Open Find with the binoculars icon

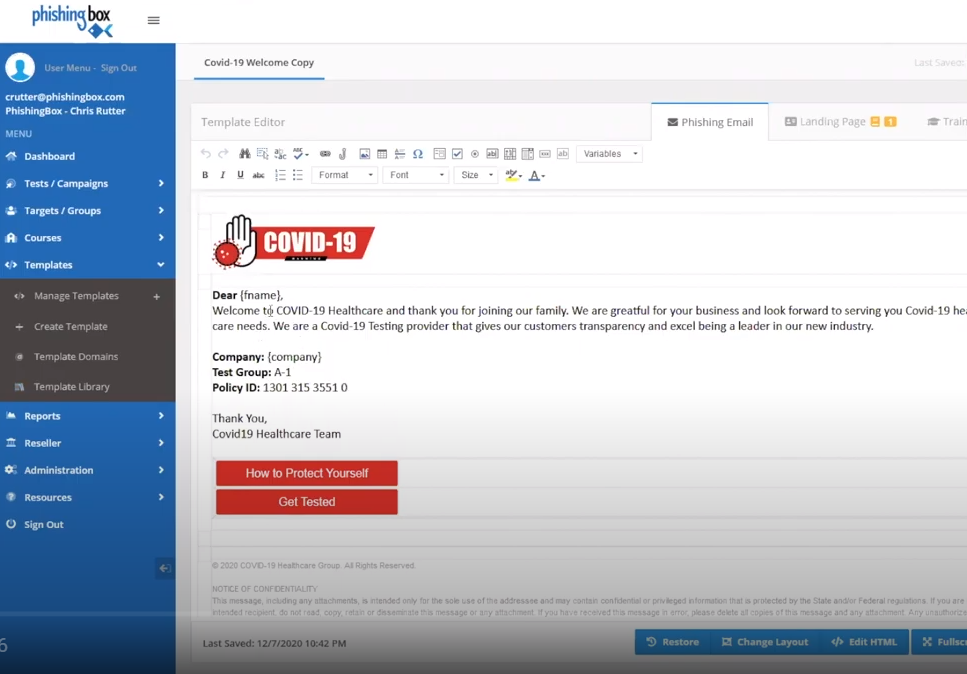(245, 153)
